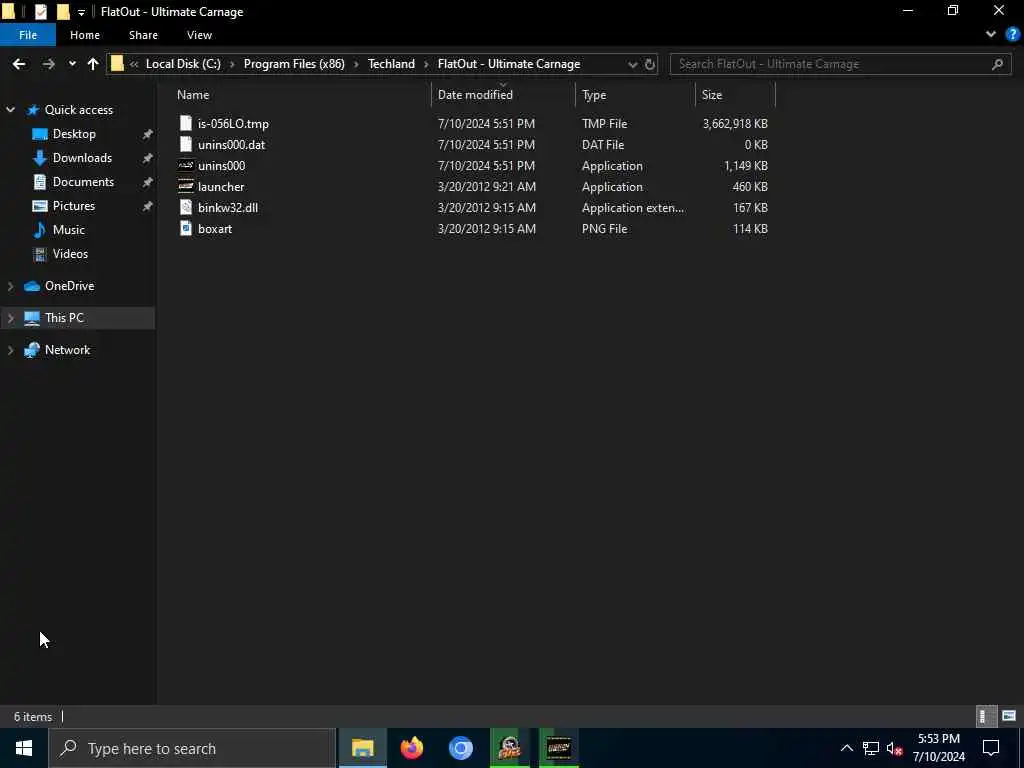The width and height of the screenshot is (1024, 768).
Task: Click the taskbar search box
Action: 193,748
